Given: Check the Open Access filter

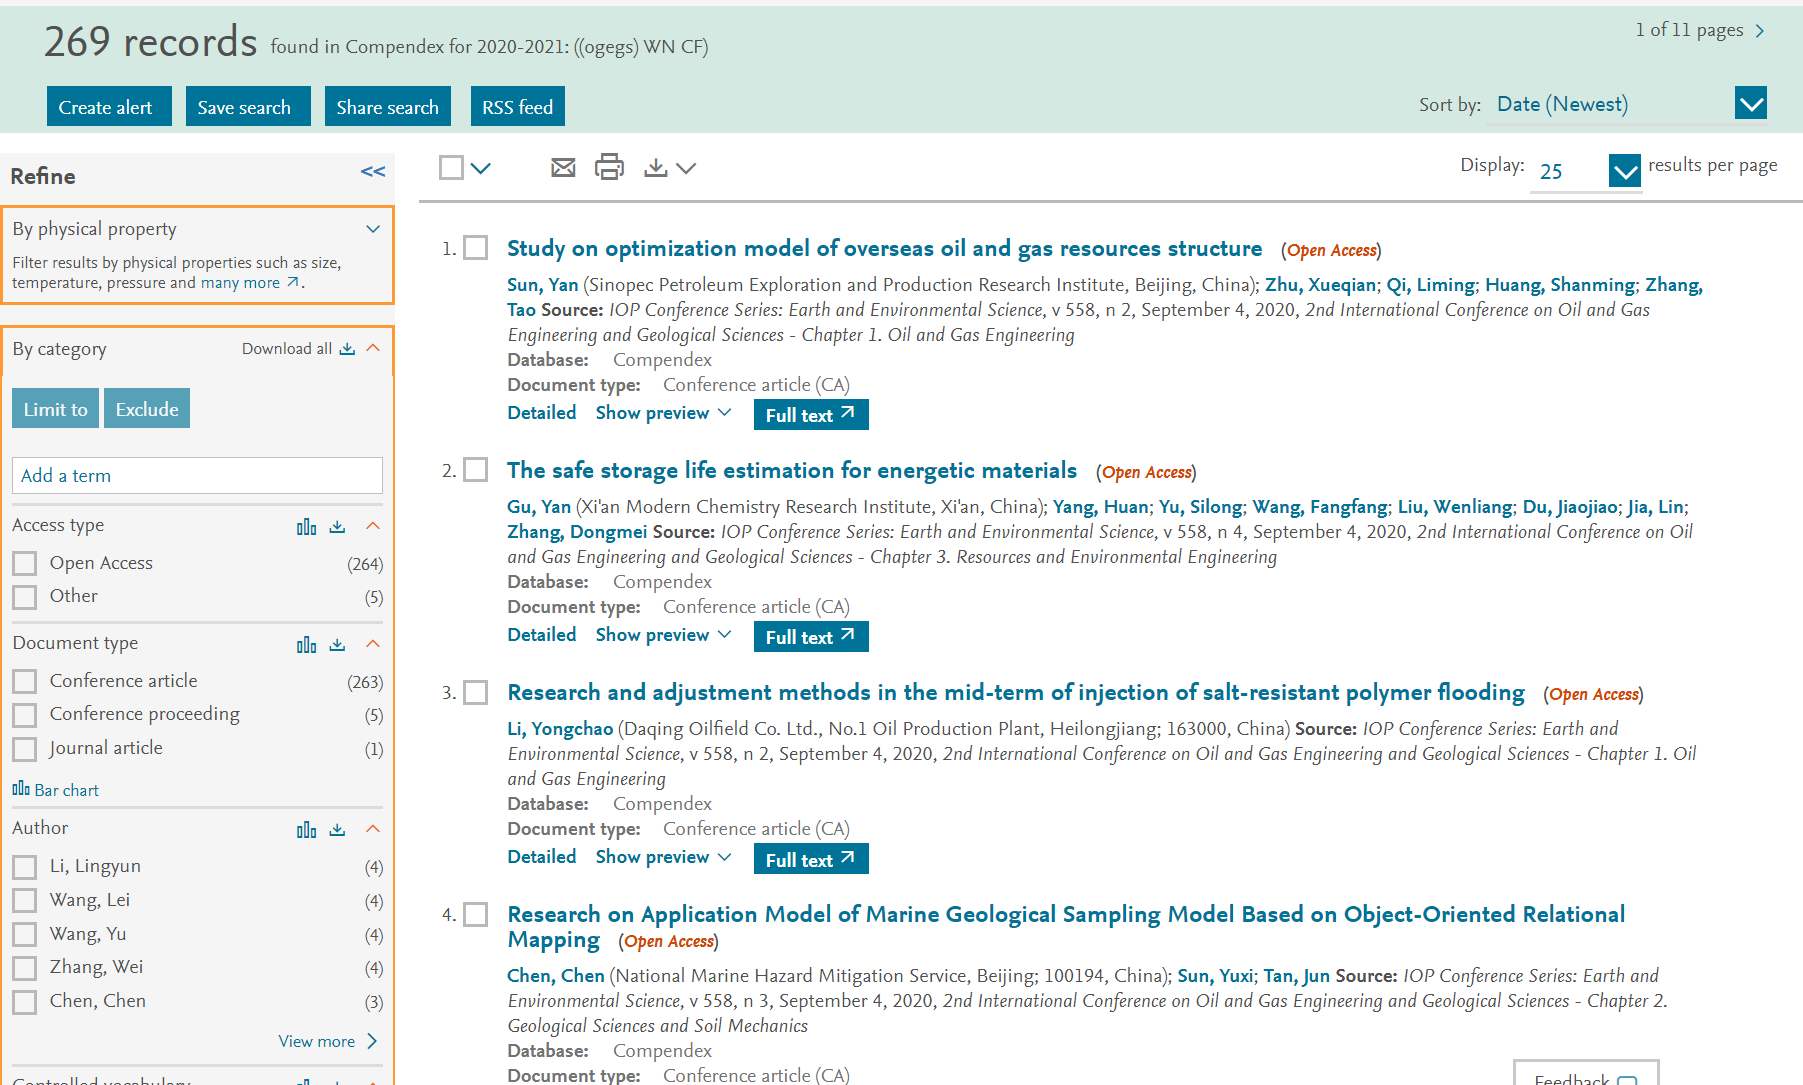Looking at the screenshot, I should (25, 564).
